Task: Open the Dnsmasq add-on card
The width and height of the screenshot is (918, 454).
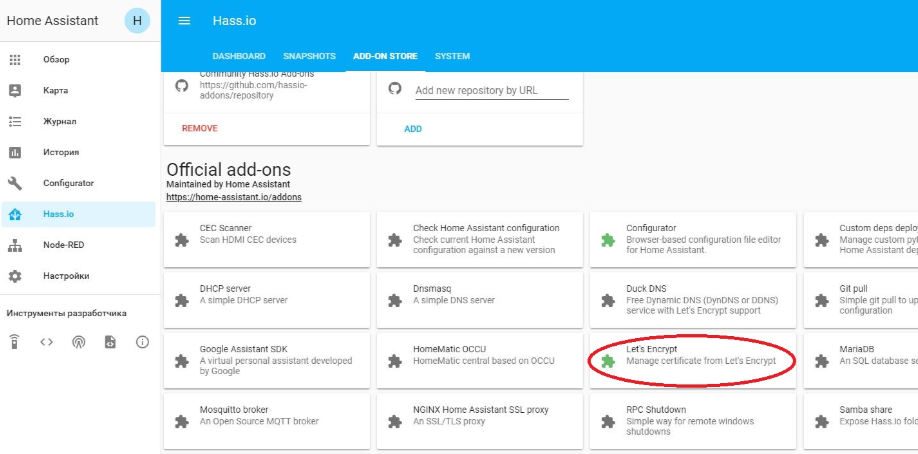Action: coord(480,300)
